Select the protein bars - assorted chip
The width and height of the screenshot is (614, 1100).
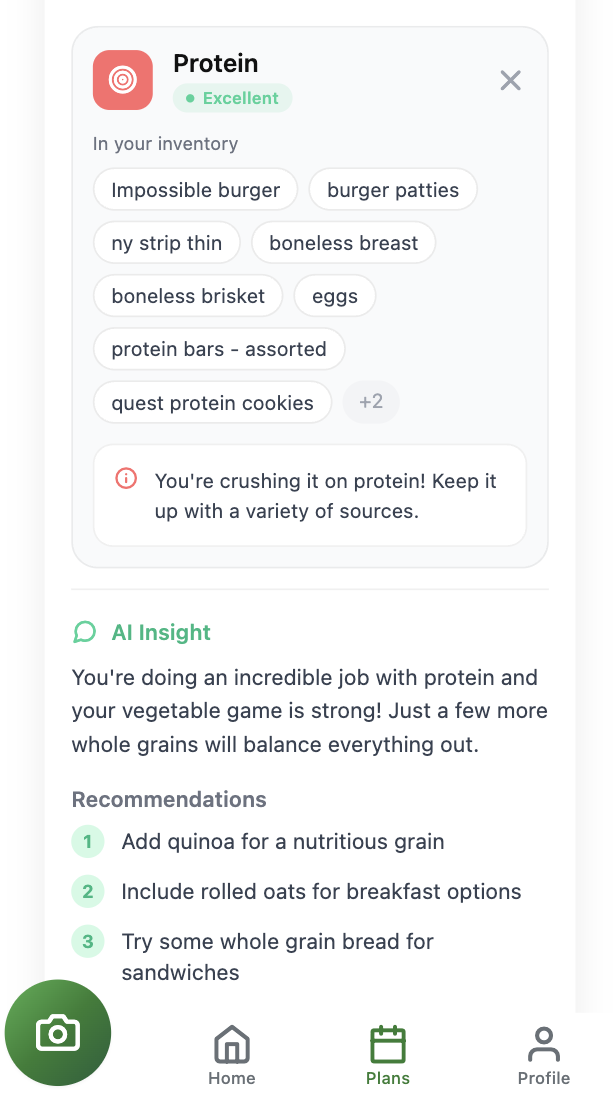pyautogui.click(x=218, y=349)
